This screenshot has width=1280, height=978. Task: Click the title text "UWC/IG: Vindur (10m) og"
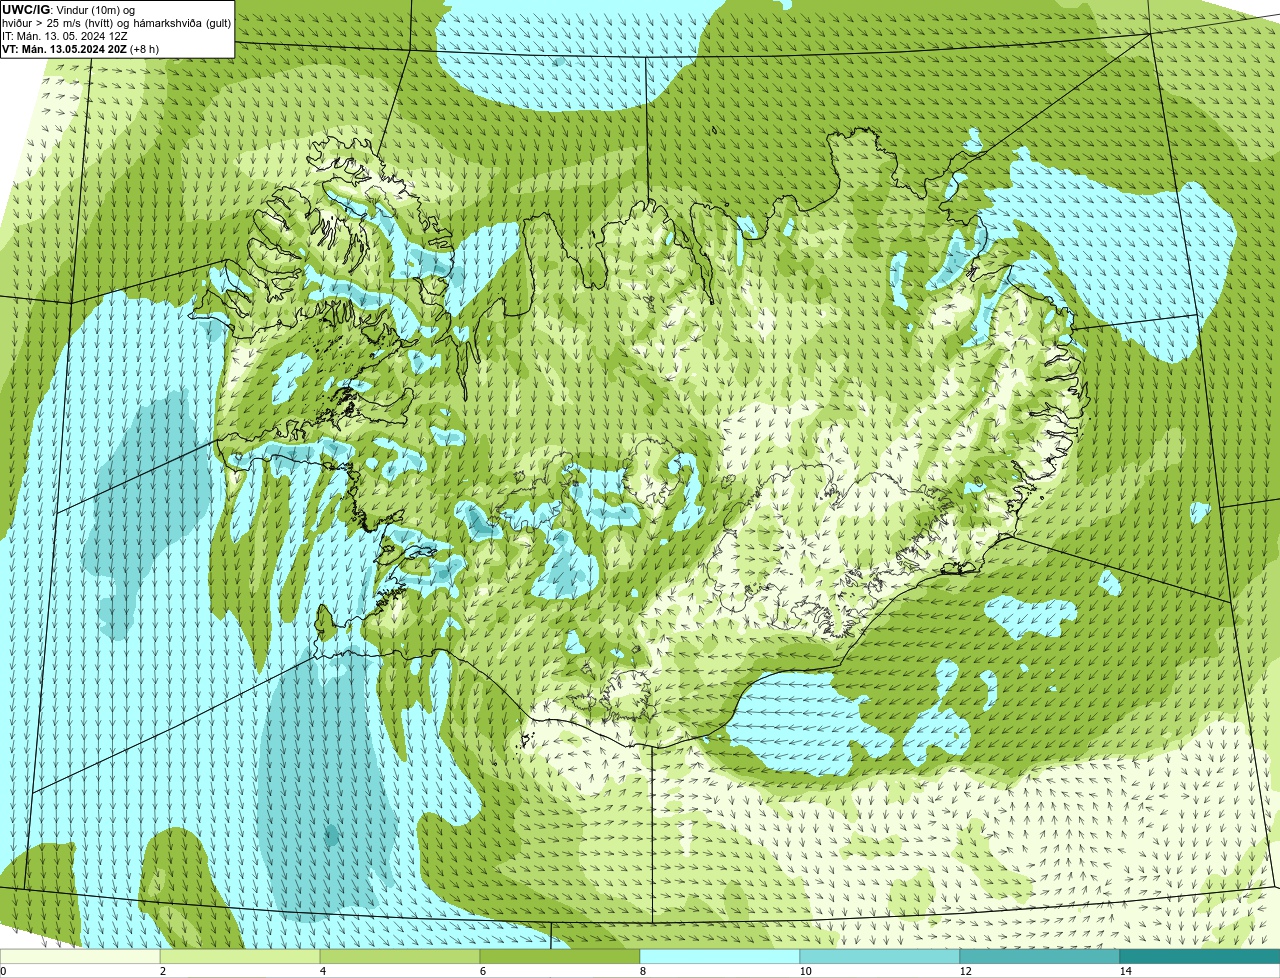69,9
